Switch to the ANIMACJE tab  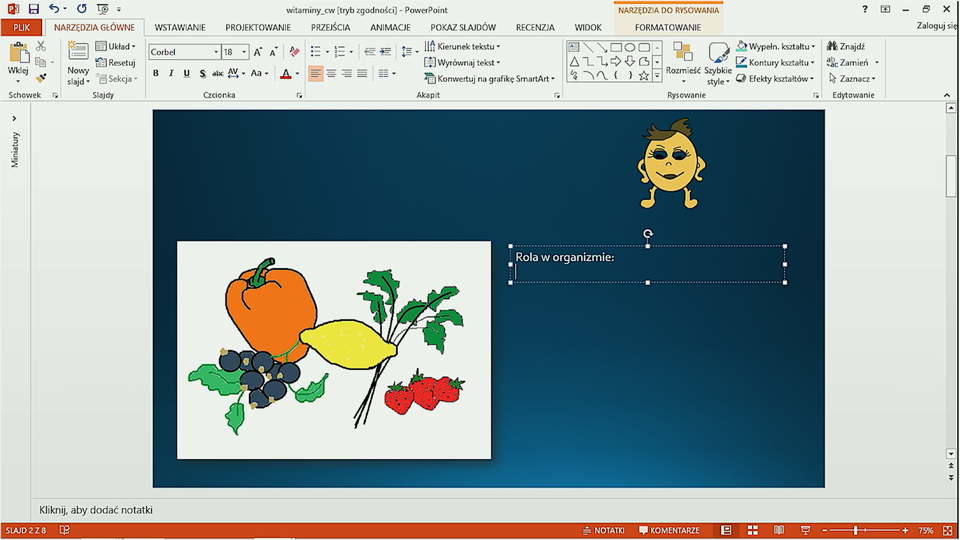390,27
